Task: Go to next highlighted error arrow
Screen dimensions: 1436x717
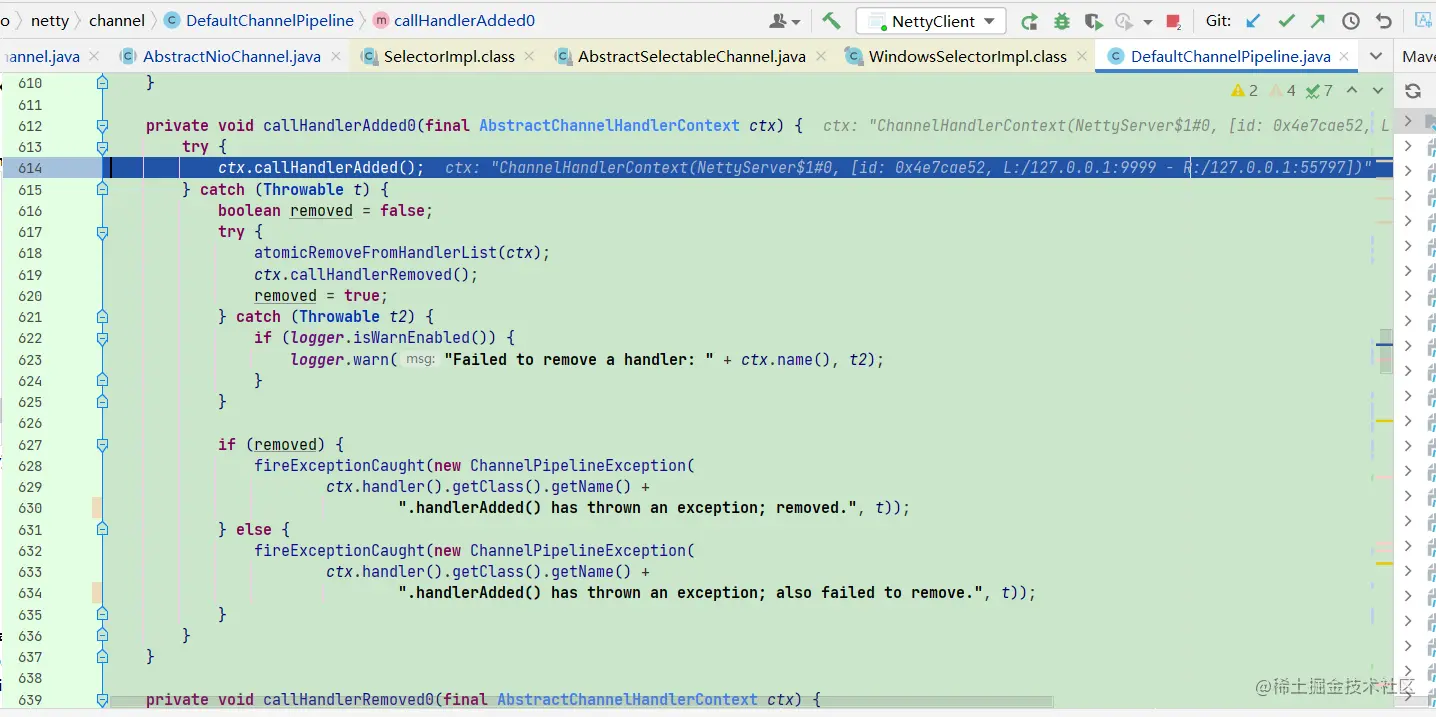Action: pyautogui.click(x=1377, y=91)
